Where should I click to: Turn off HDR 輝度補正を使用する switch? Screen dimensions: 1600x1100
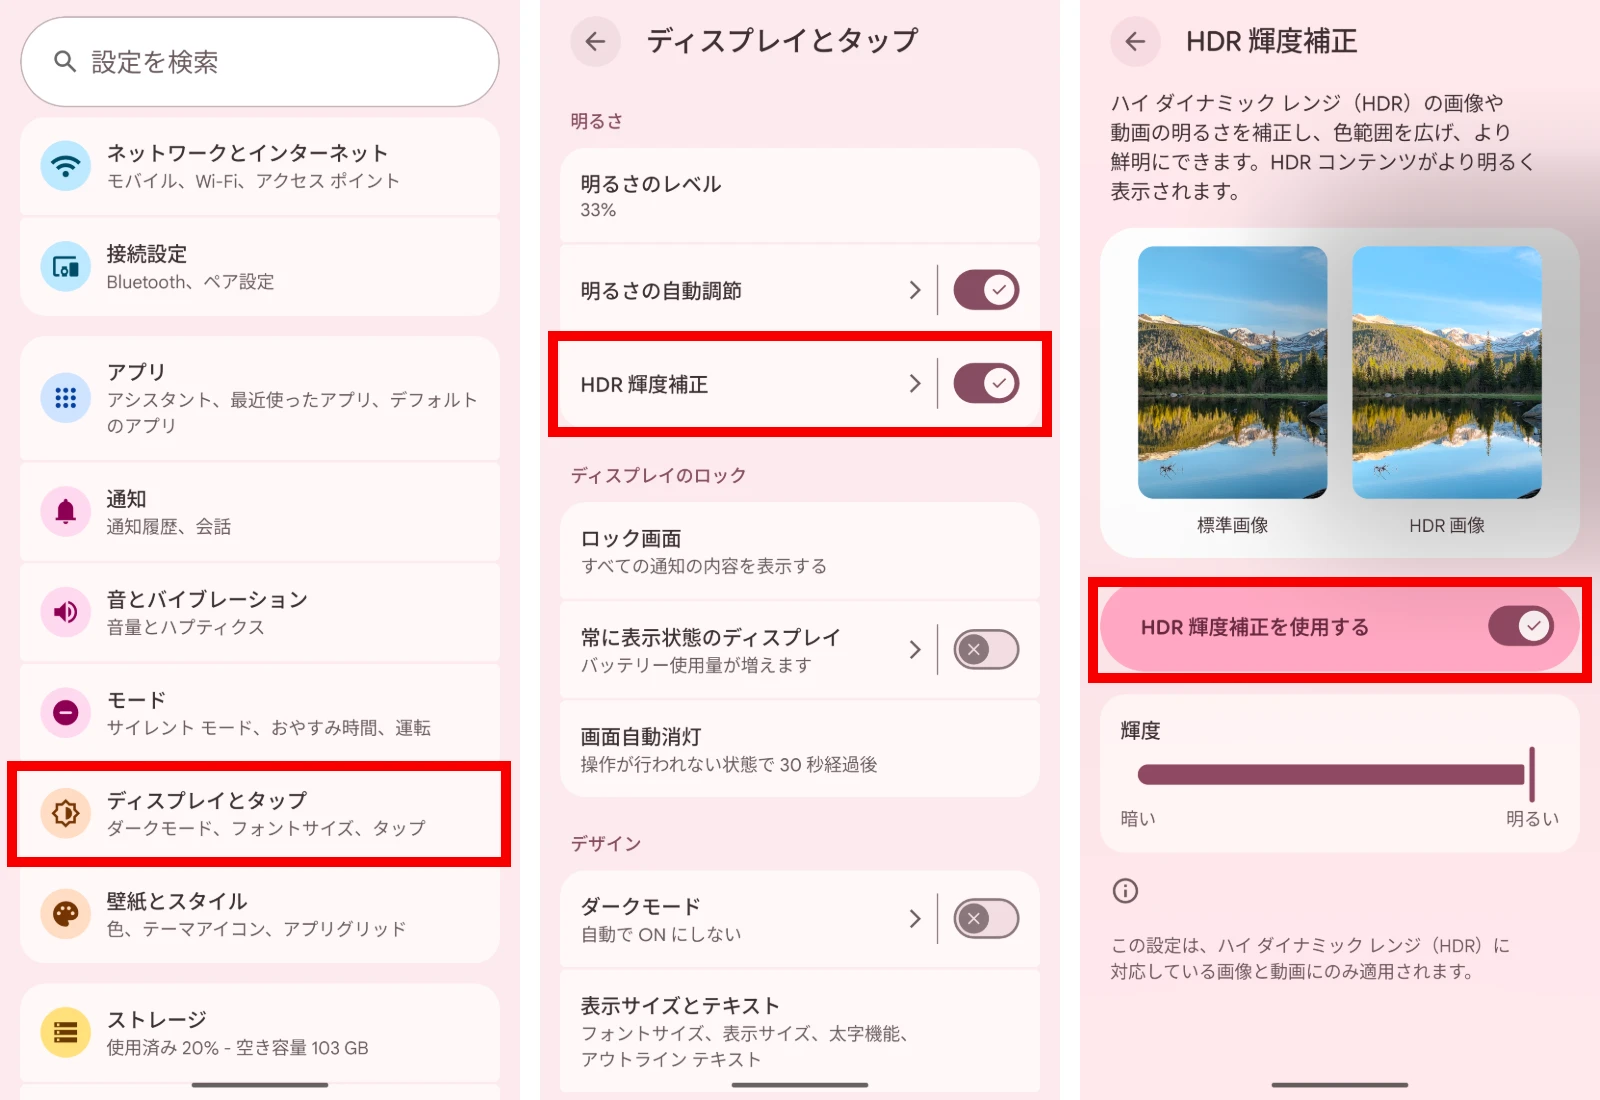pos(1520,627)
